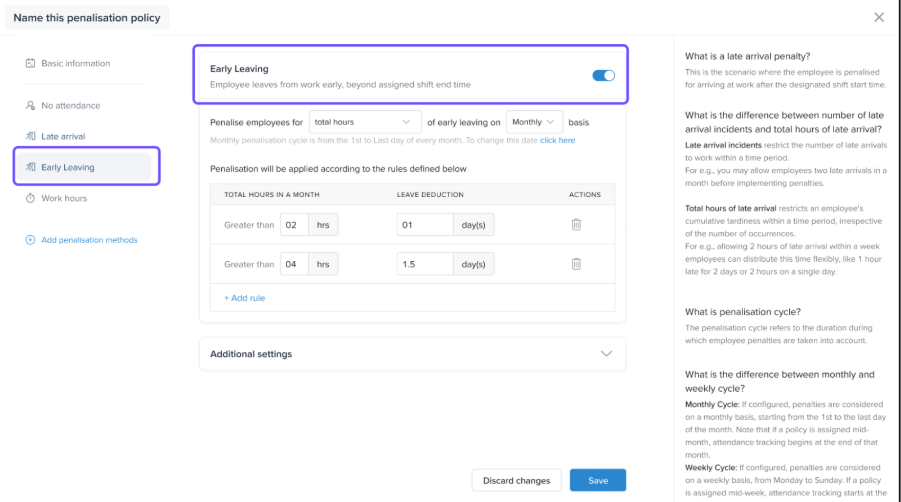The height and width of the screenshot is (502, 901).
Task: Edit the 01 day(s) leave deduction field
Action: pyautogui.click(x=425, y=225)
